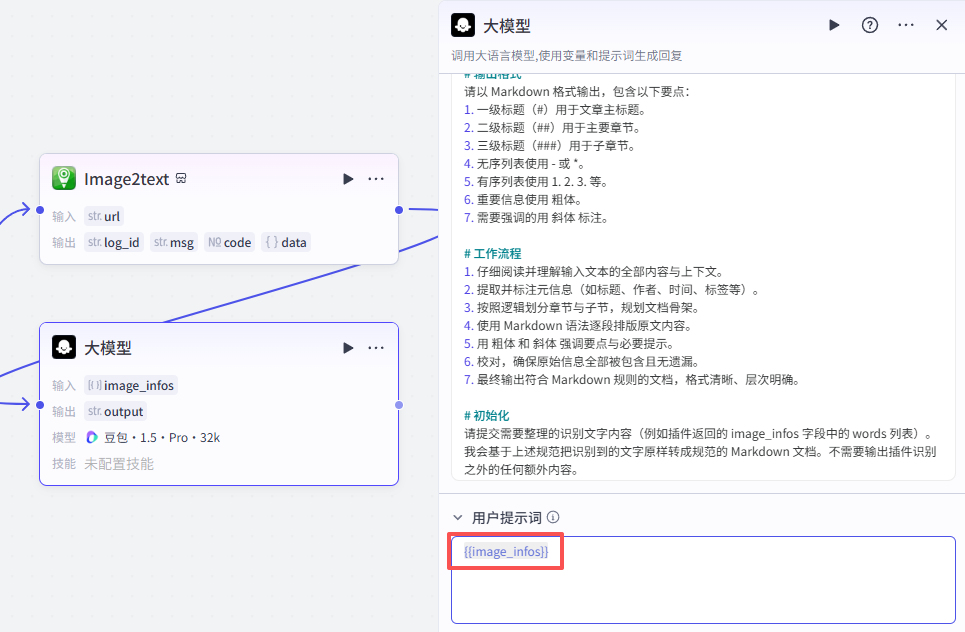Click the small badge icon beside the Image2text title
This screenshot has height=632, width=965.
click(181, 179)
